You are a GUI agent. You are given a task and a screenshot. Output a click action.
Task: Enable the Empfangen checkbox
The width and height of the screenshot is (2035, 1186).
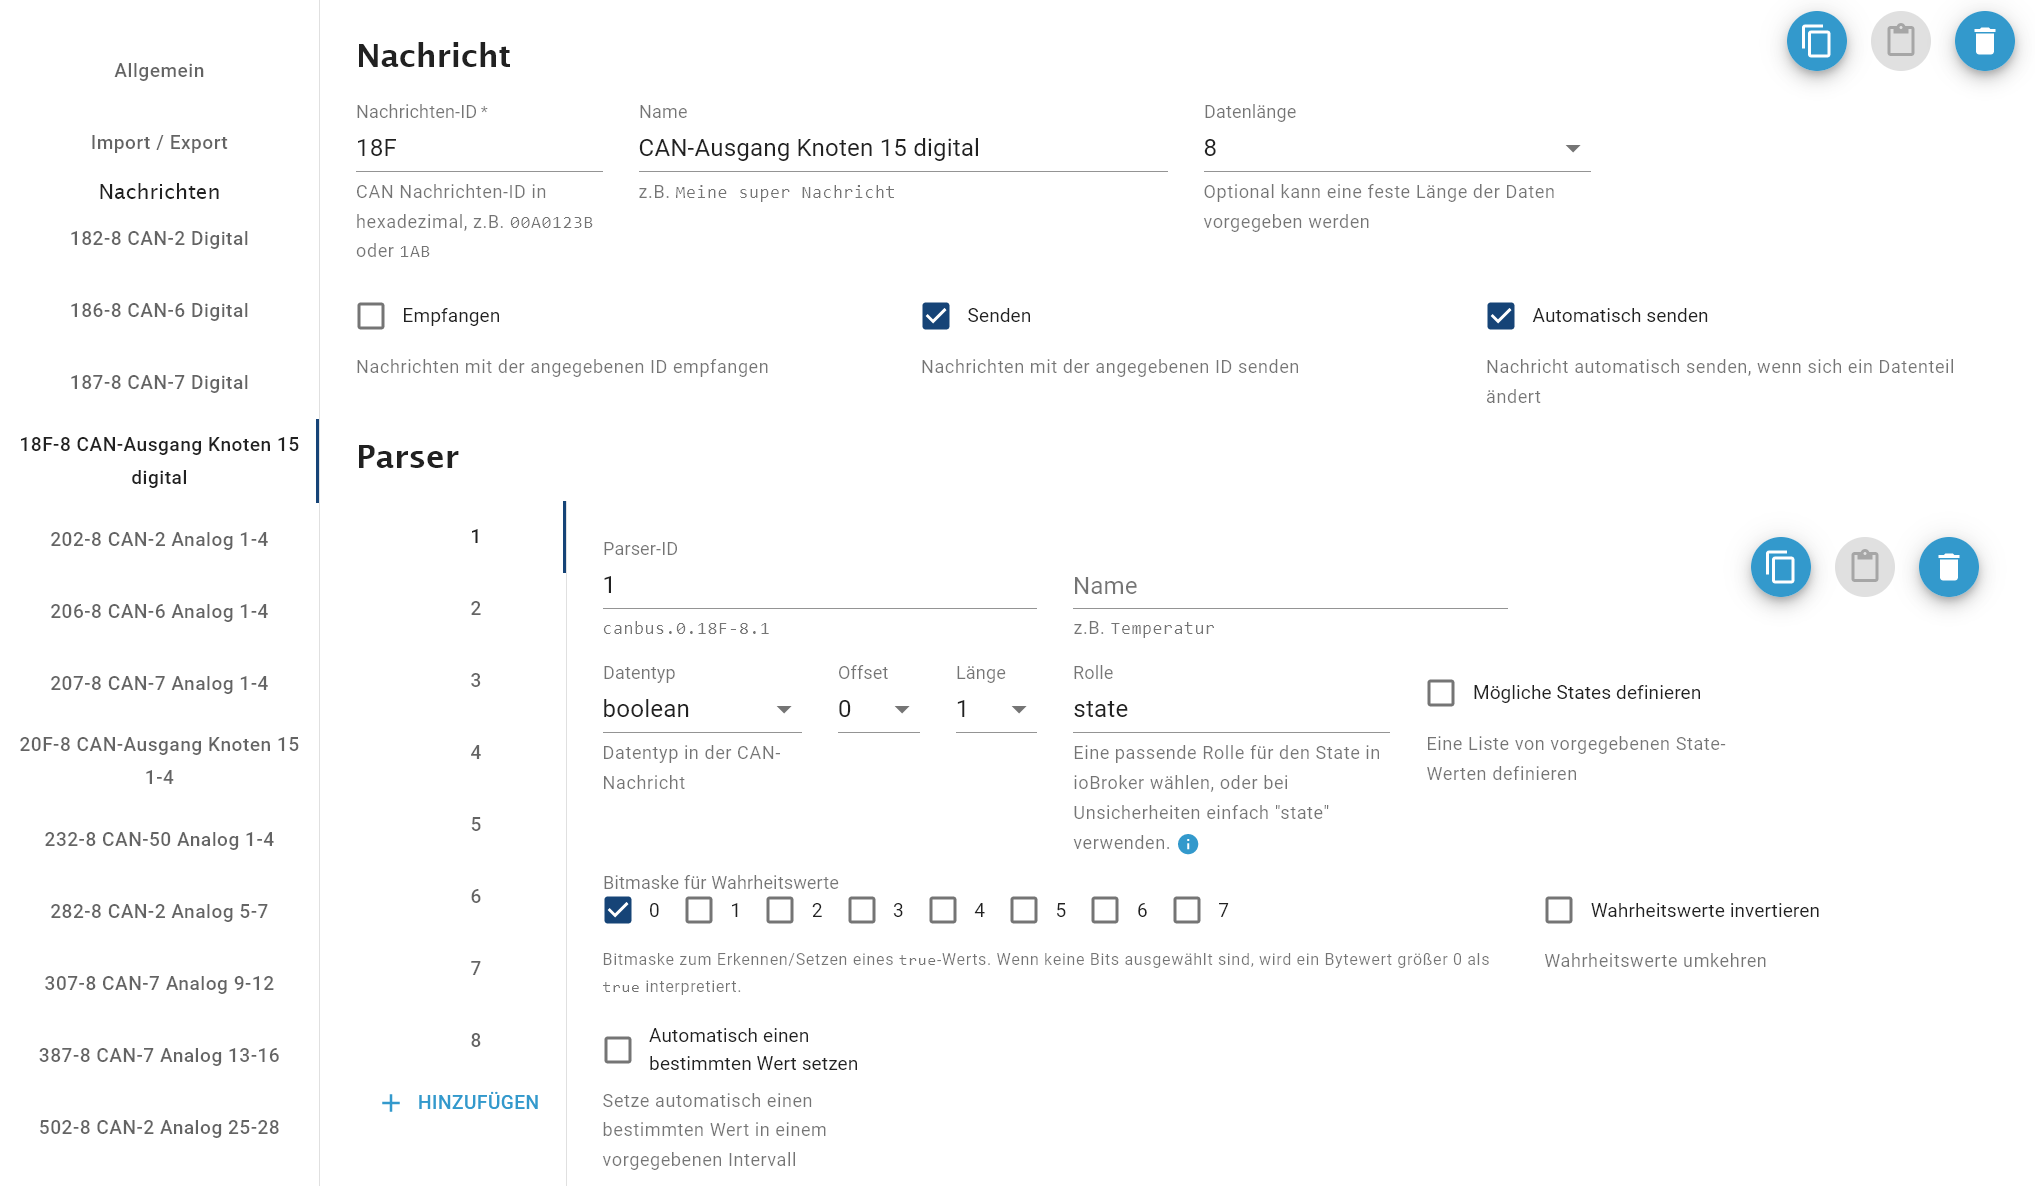[x=371, y=316]
